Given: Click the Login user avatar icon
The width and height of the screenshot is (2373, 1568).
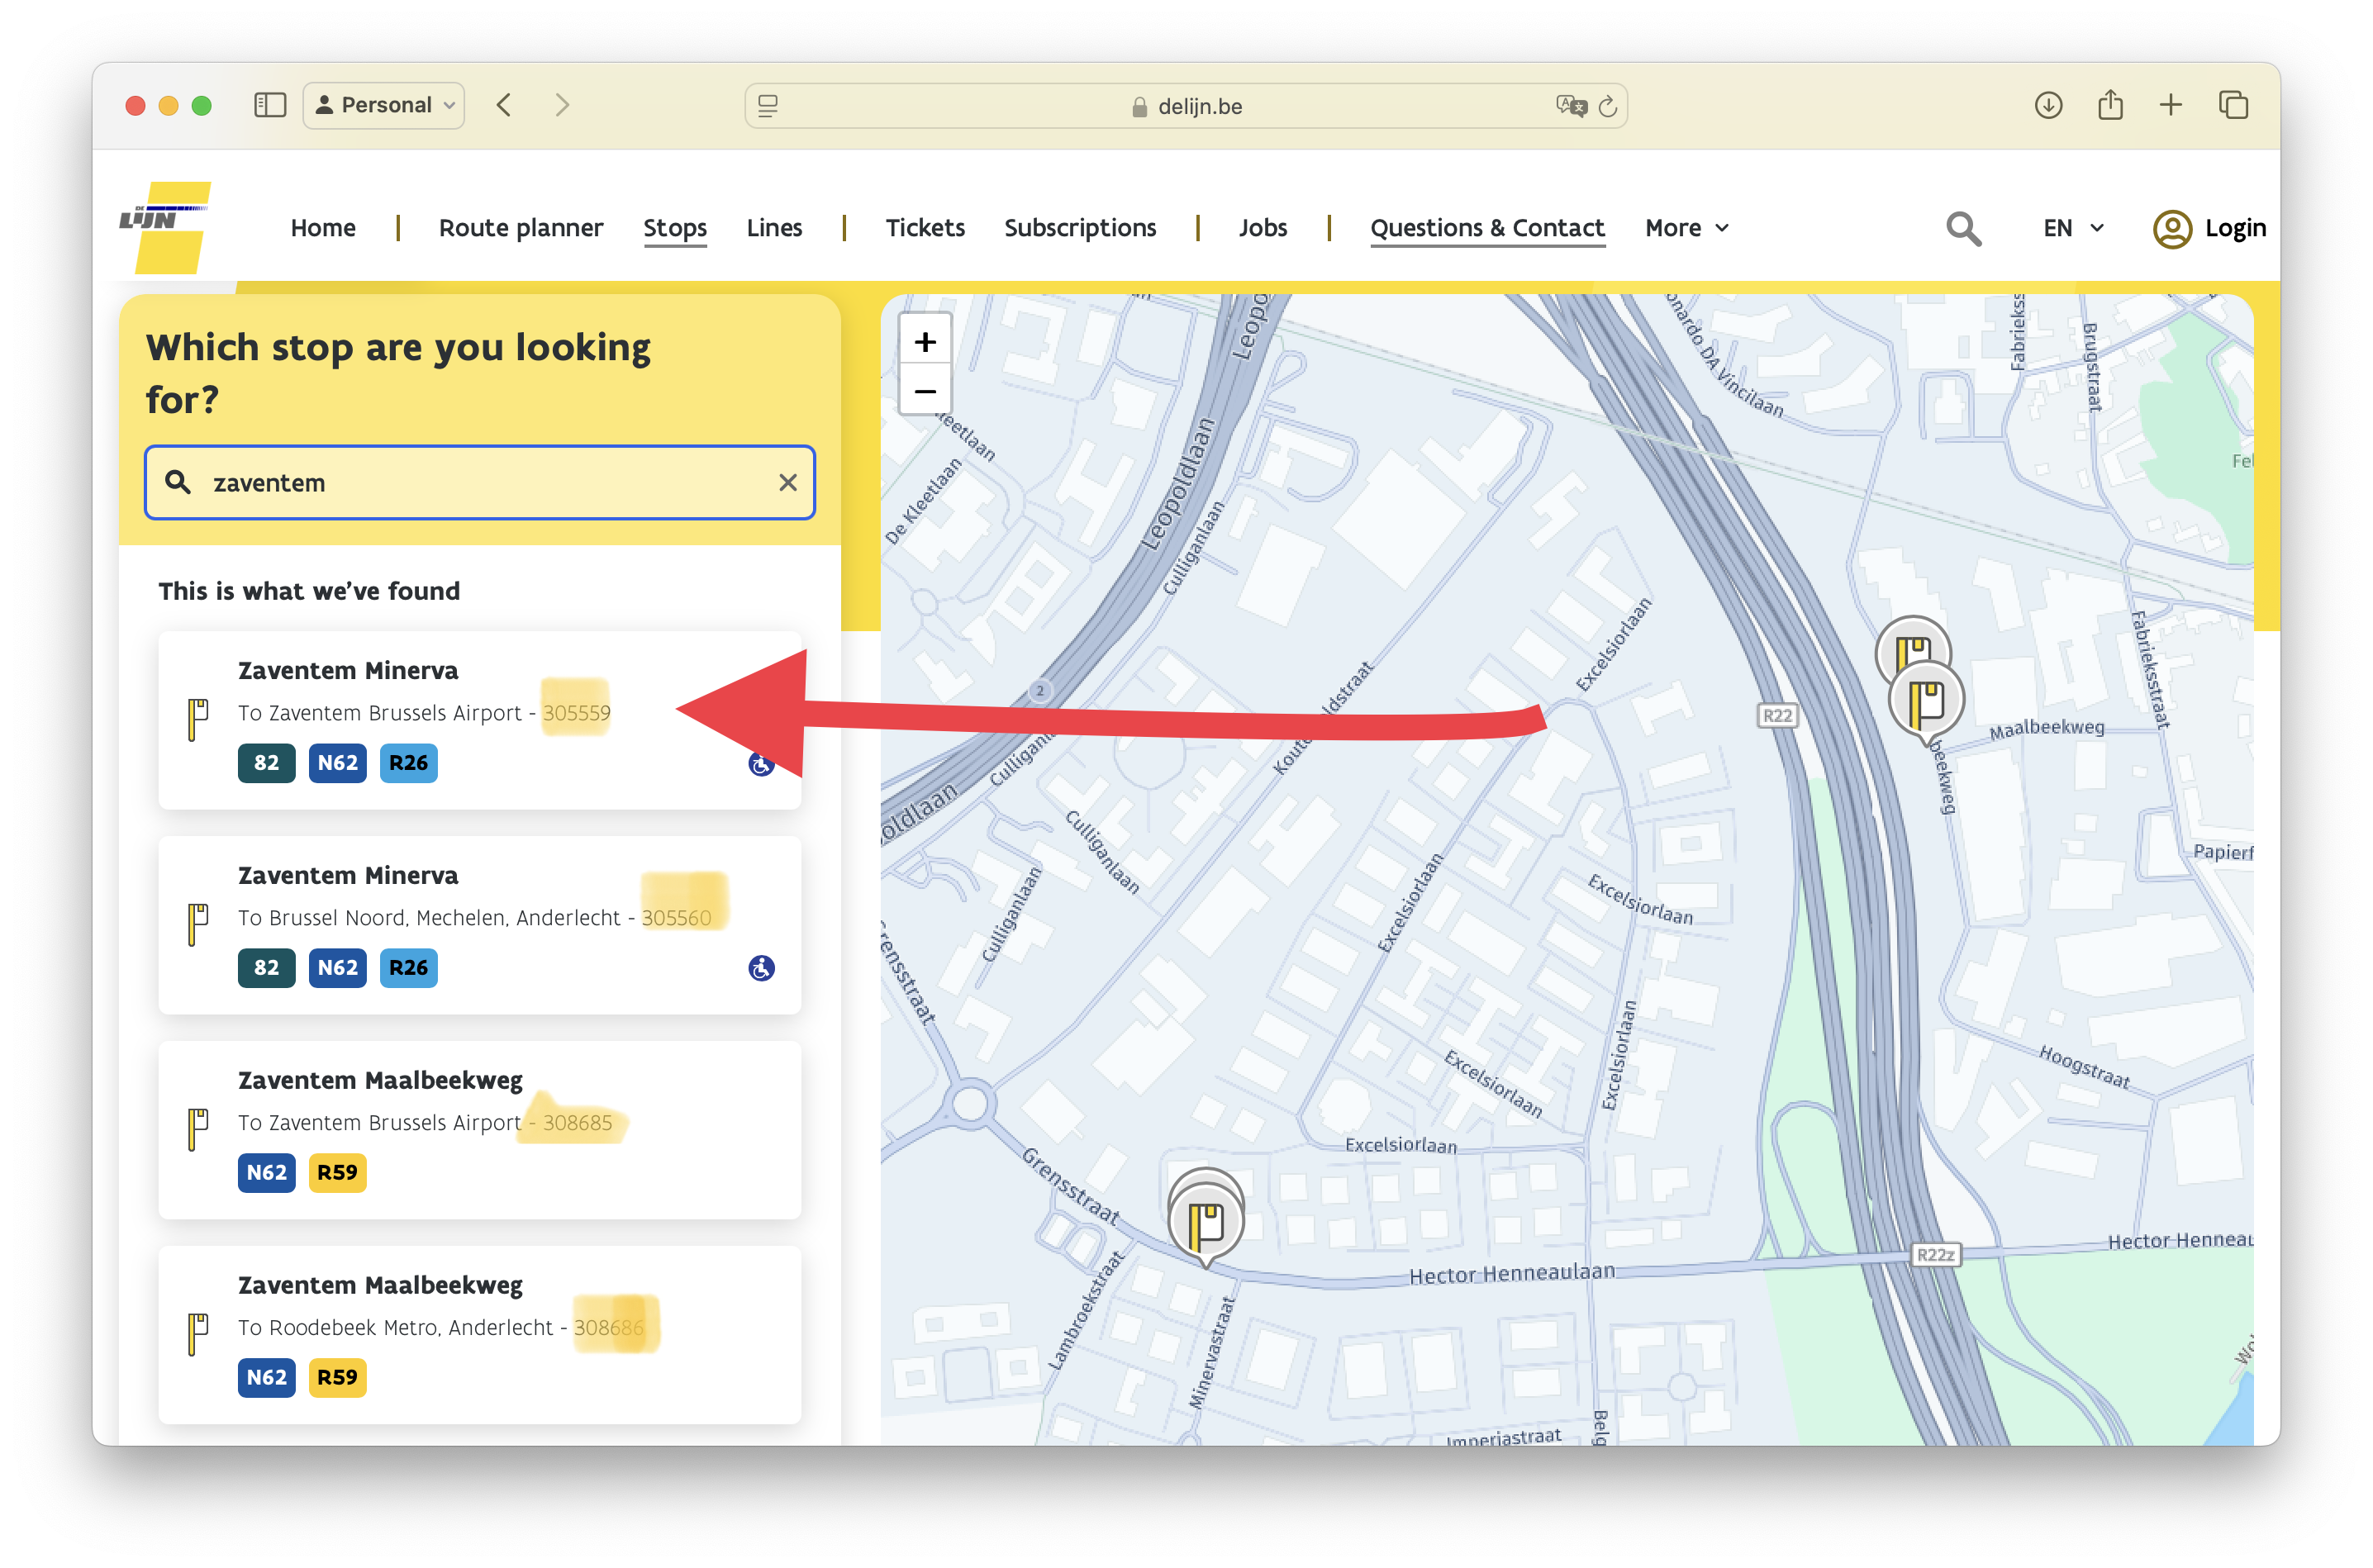Looking at the screenshot, I should click(x=2171, y=228).
